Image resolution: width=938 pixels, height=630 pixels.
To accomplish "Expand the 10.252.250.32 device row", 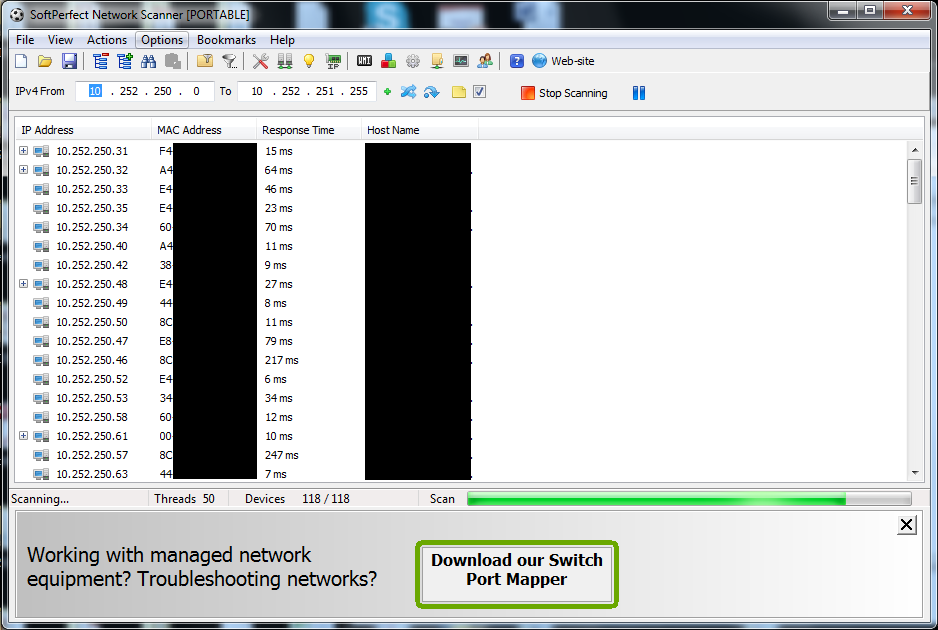I will click(x=23, y=170).
